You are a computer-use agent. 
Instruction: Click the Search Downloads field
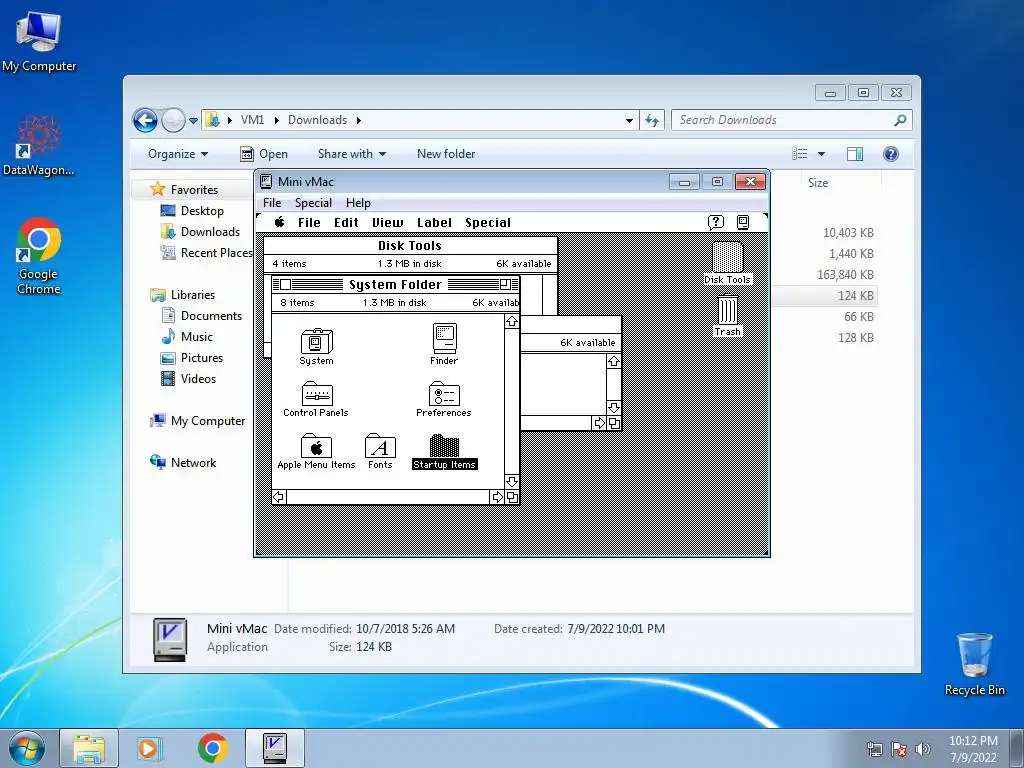pos(791,120)
